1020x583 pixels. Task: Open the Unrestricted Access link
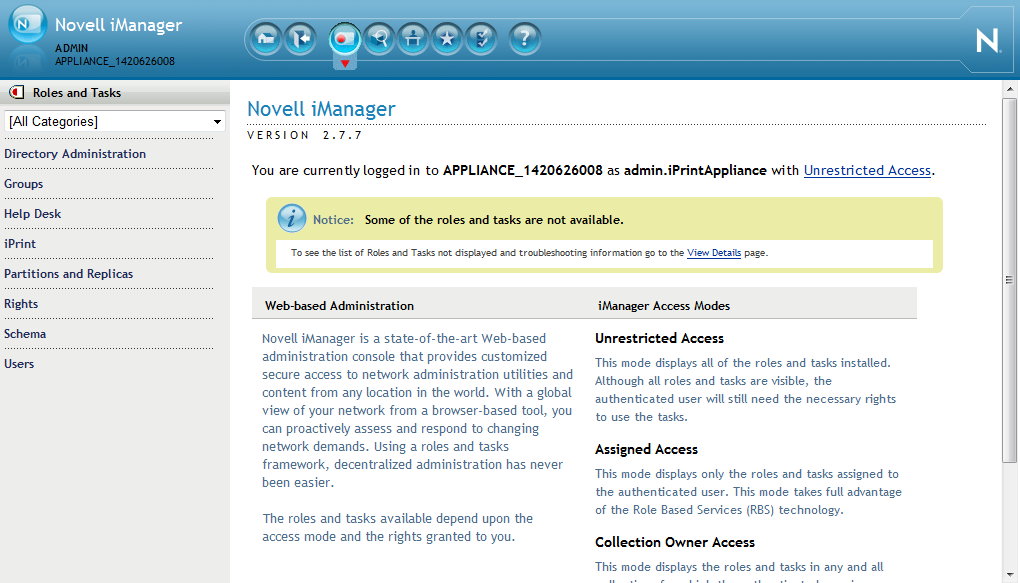(867, 170)
